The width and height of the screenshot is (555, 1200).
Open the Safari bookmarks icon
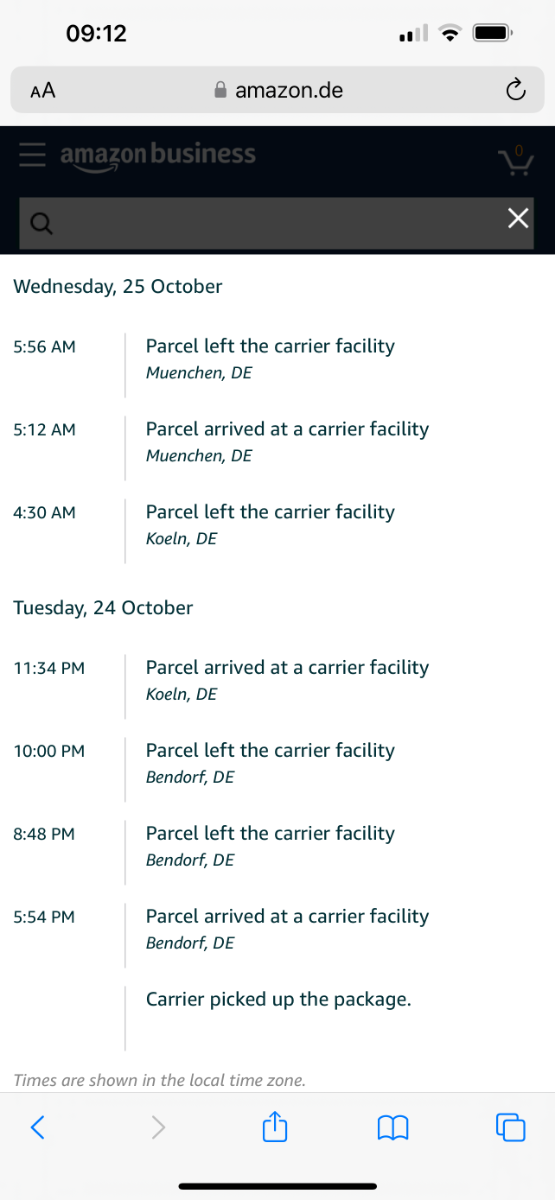tap(393, 1129)
